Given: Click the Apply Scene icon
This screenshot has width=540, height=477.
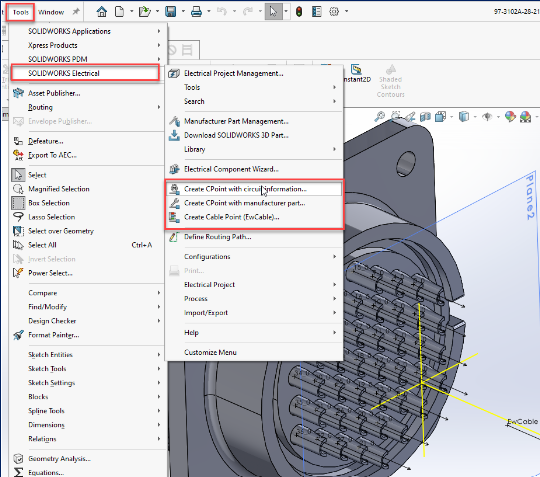Looking at the screenshot, I should pyautogui.click(x=526, y=117).
